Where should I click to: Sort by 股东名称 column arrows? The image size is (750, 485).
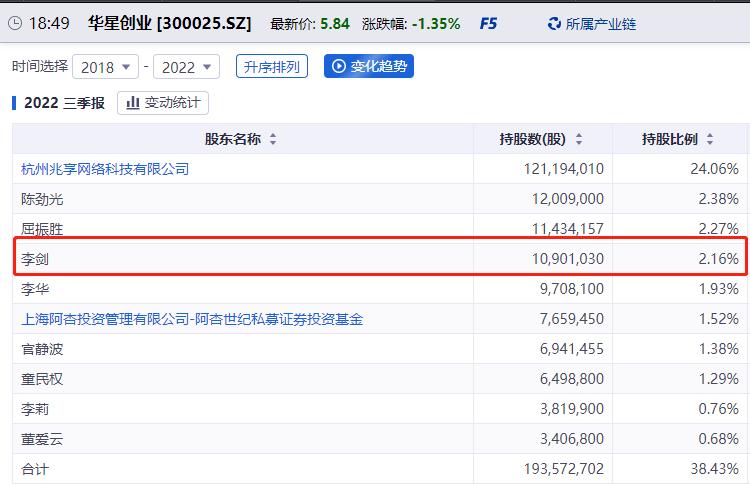tap(273, 139)
